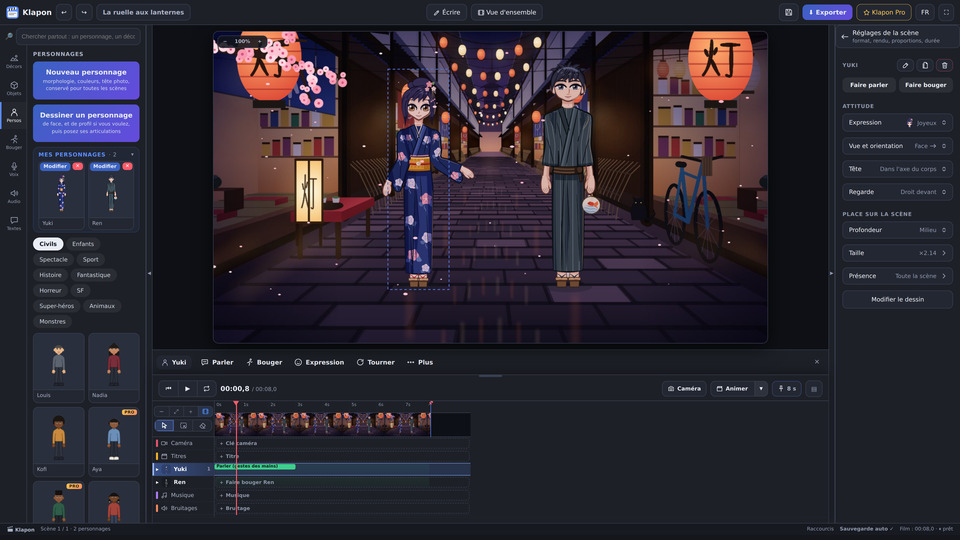Expand the Yuki timeline track
Screen dimensions: 960x540
(157, 469)
